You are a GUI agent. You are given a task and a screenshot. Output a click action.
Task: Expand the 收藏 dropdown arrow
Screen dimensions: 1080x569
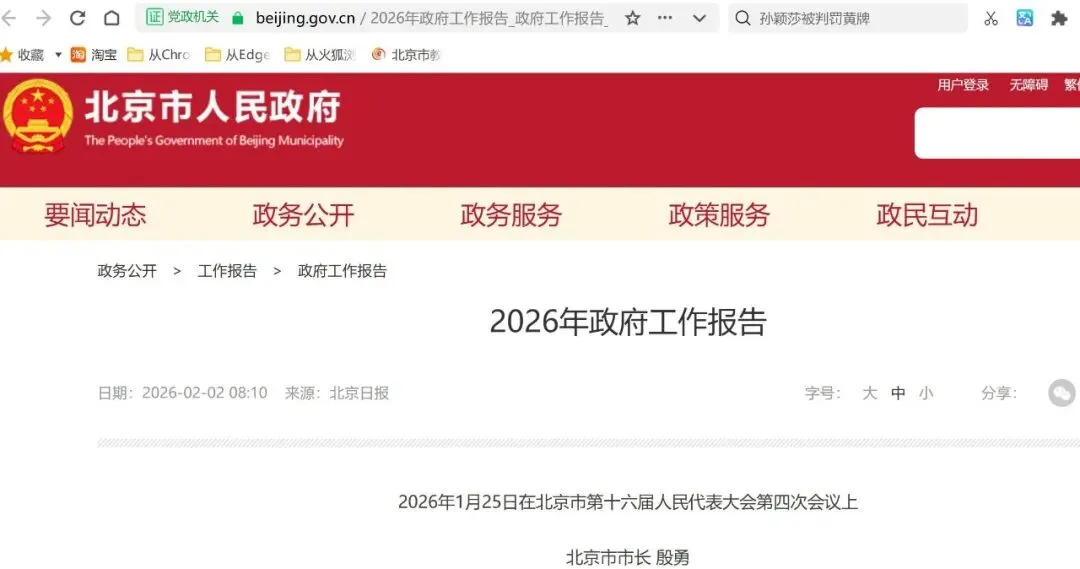58,54
